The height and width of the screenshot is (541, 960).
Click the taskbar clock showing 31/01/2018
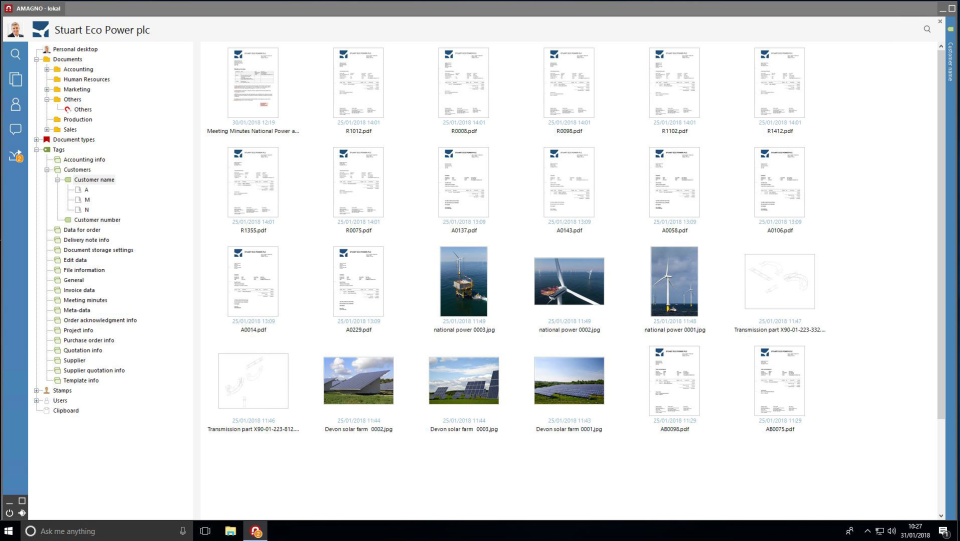click(915, 531)
